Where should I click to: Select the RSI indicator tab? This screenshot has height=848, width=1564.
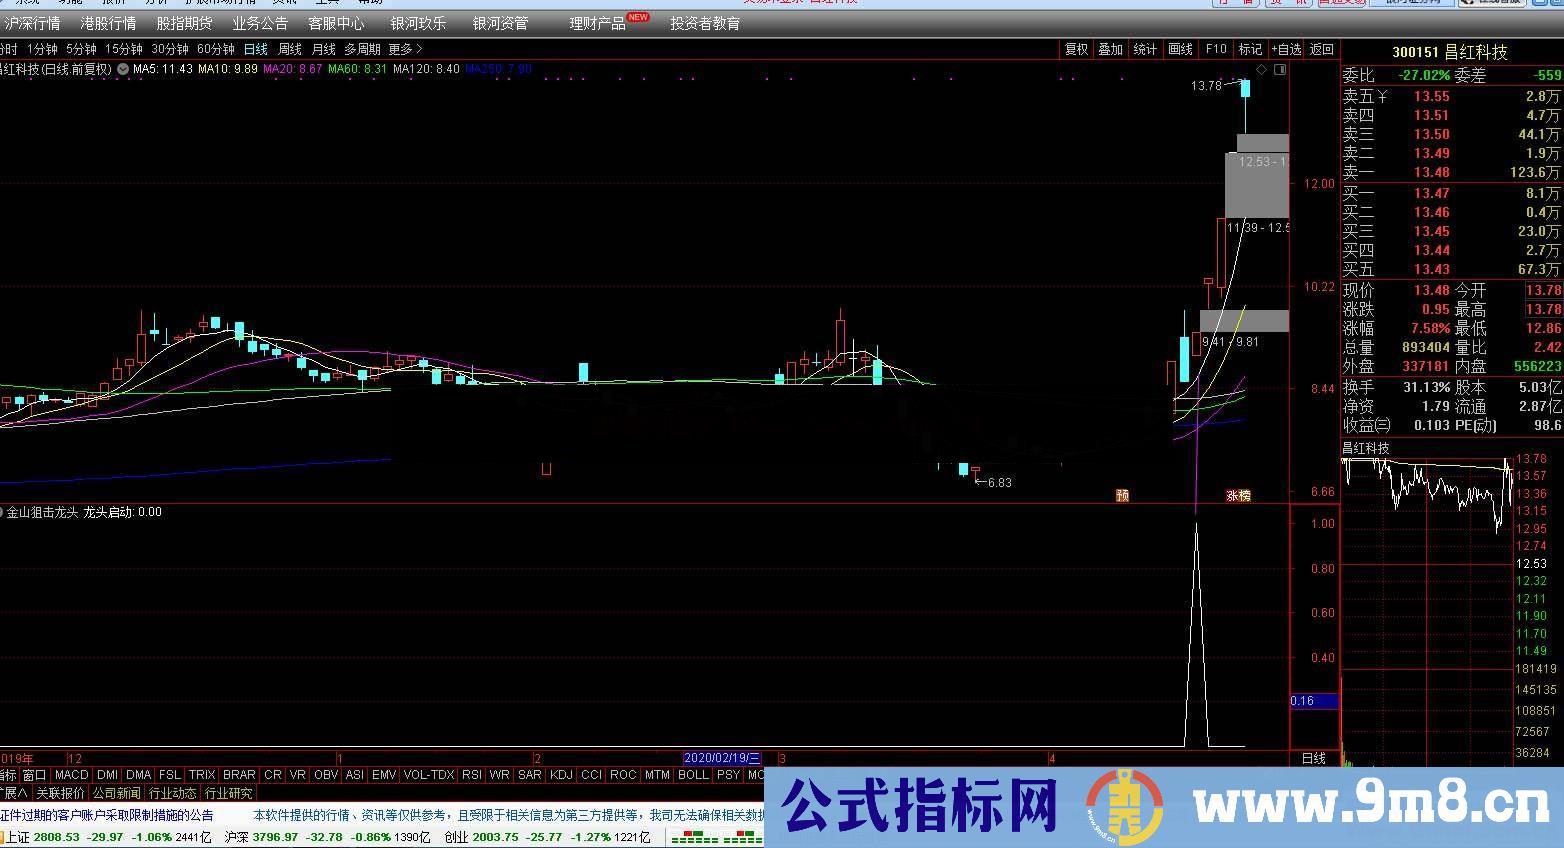(x=472, y=775)
